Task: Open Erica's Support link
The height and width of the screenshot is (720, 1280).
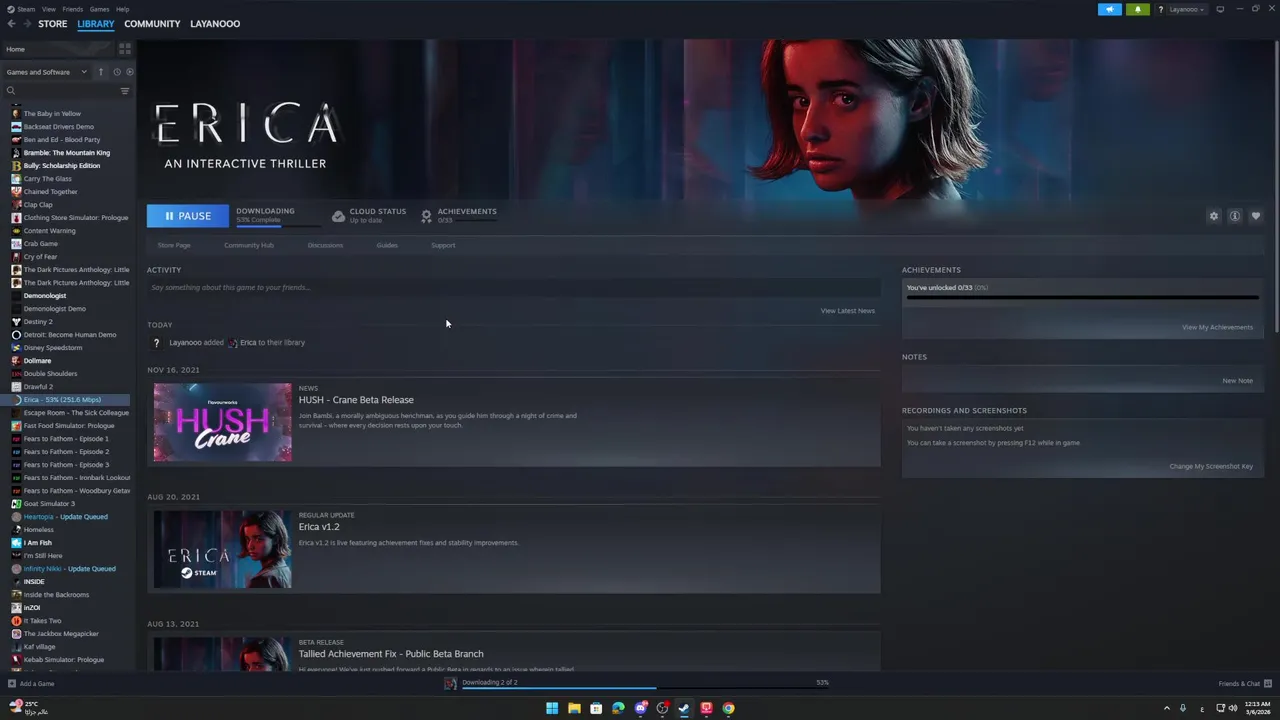Action: [x=443, y=245]
